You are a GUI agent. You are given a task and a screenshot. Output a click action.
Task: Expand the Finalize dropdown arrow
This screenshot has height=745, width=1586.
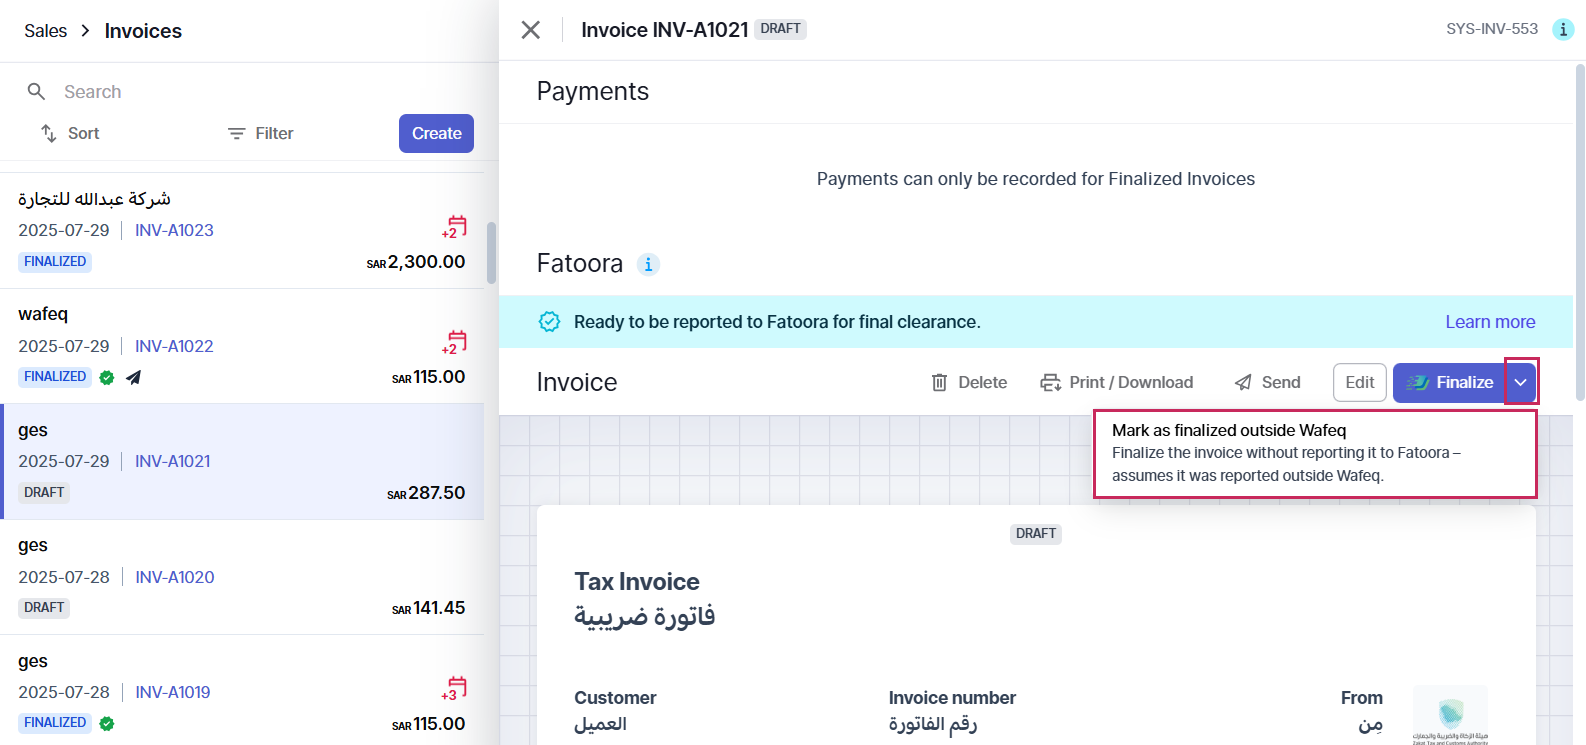[1521, 382]
